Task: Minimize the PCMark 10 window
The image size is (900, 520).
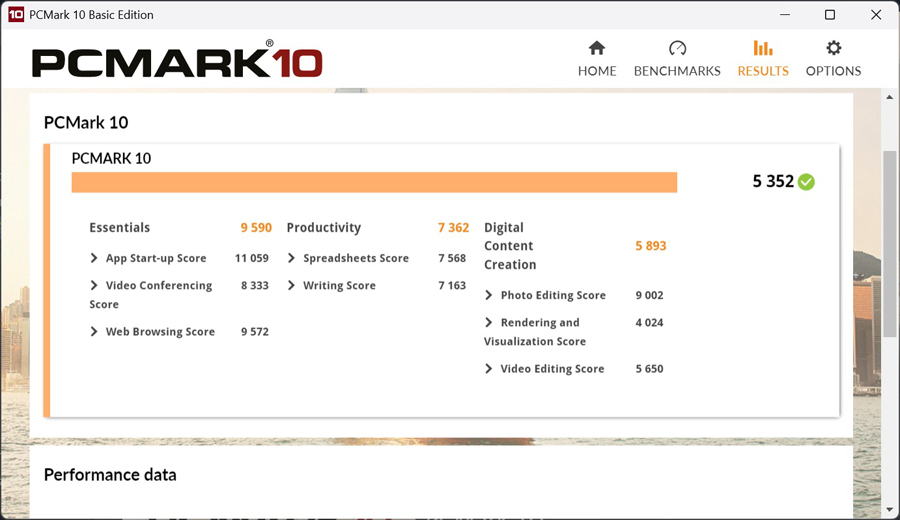Action: click(x=785, y=14)
